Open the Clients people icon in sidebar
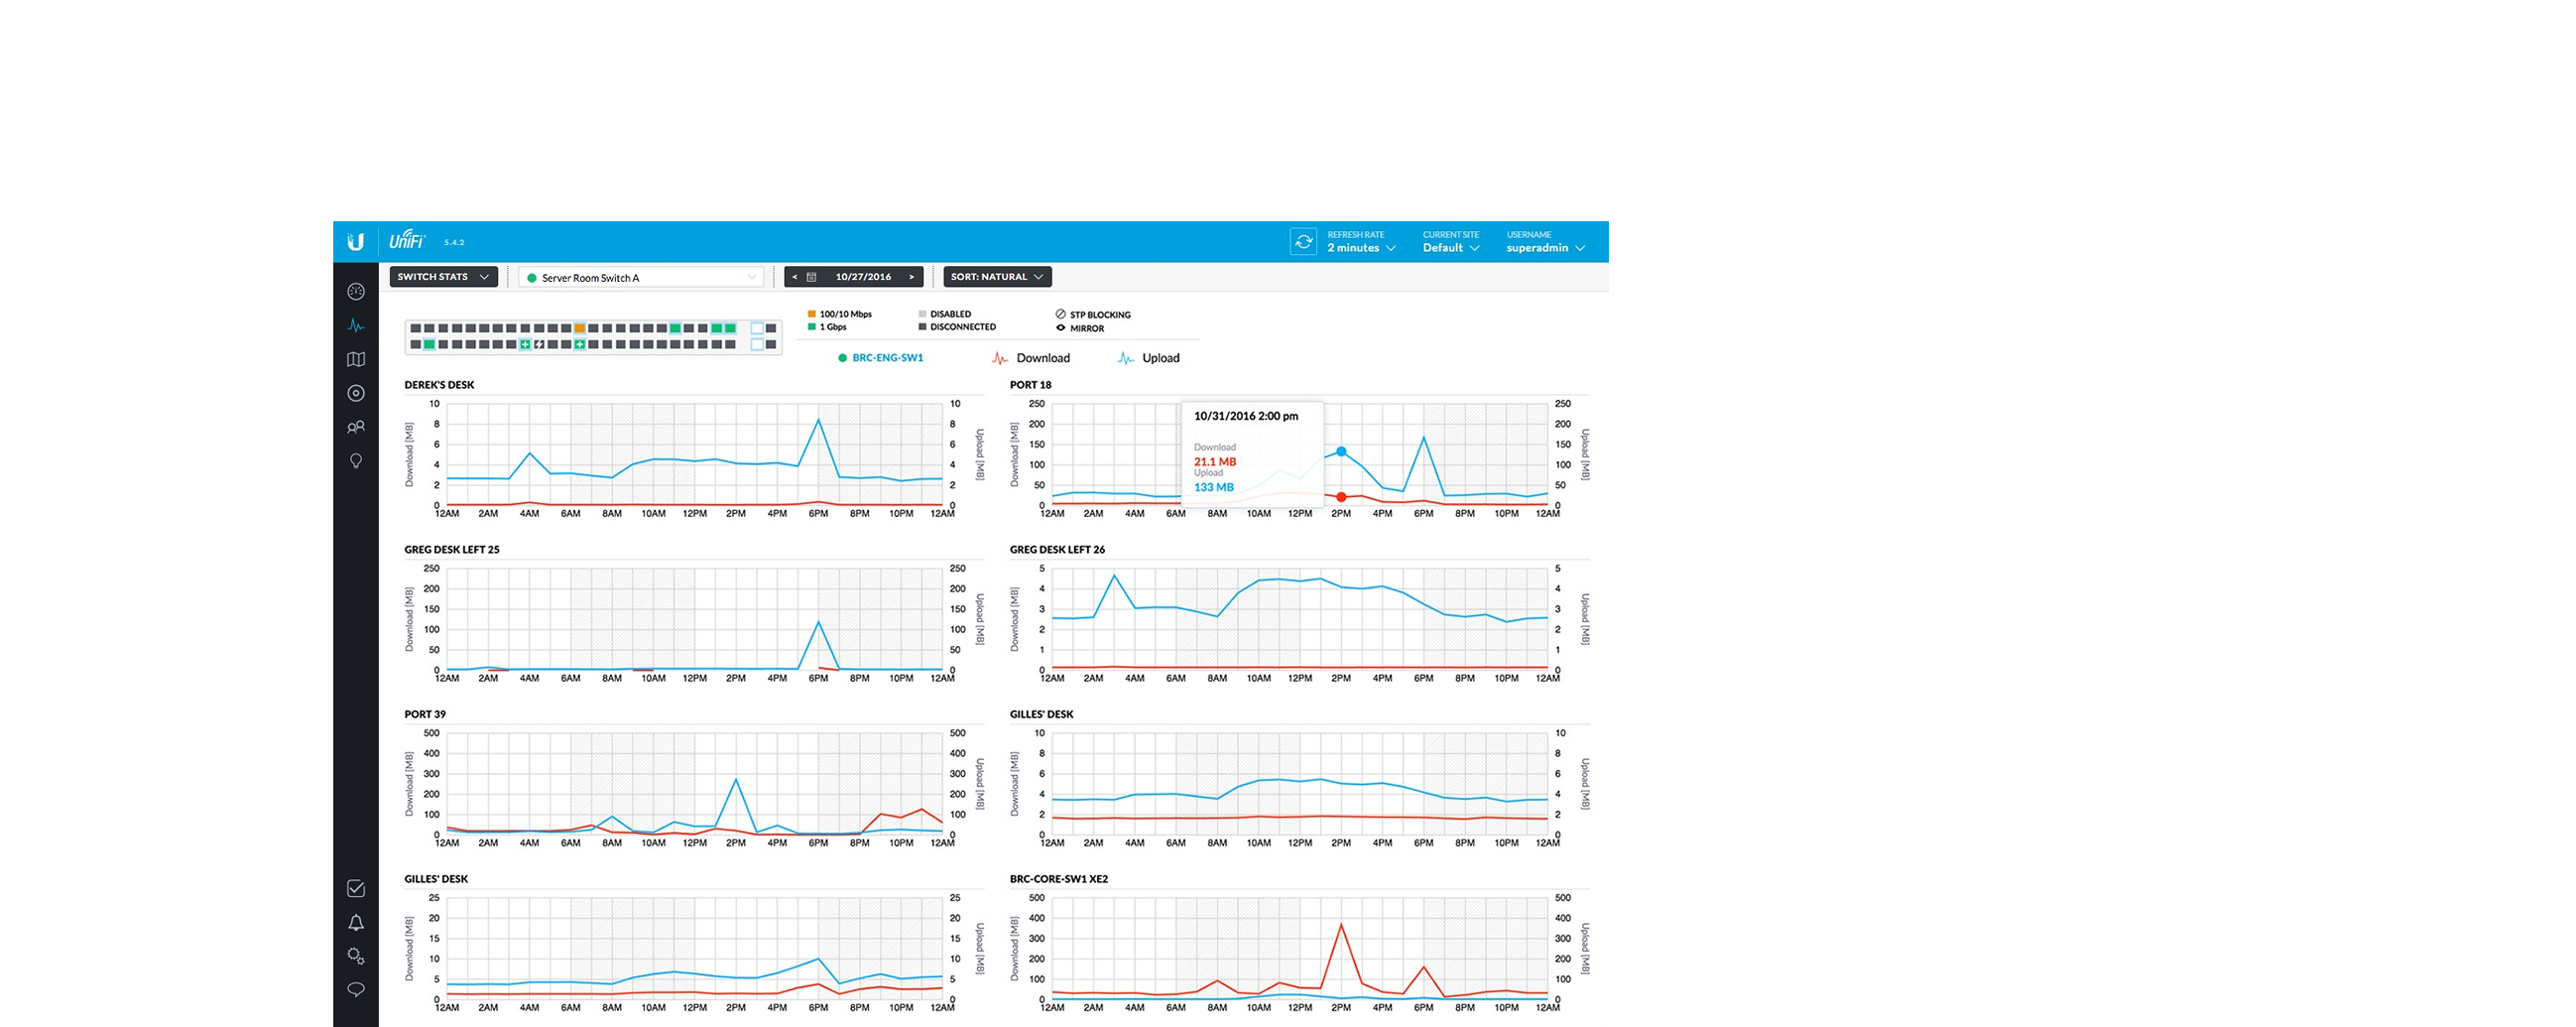Screen dimensions: 2576x1027 (355, 427)
